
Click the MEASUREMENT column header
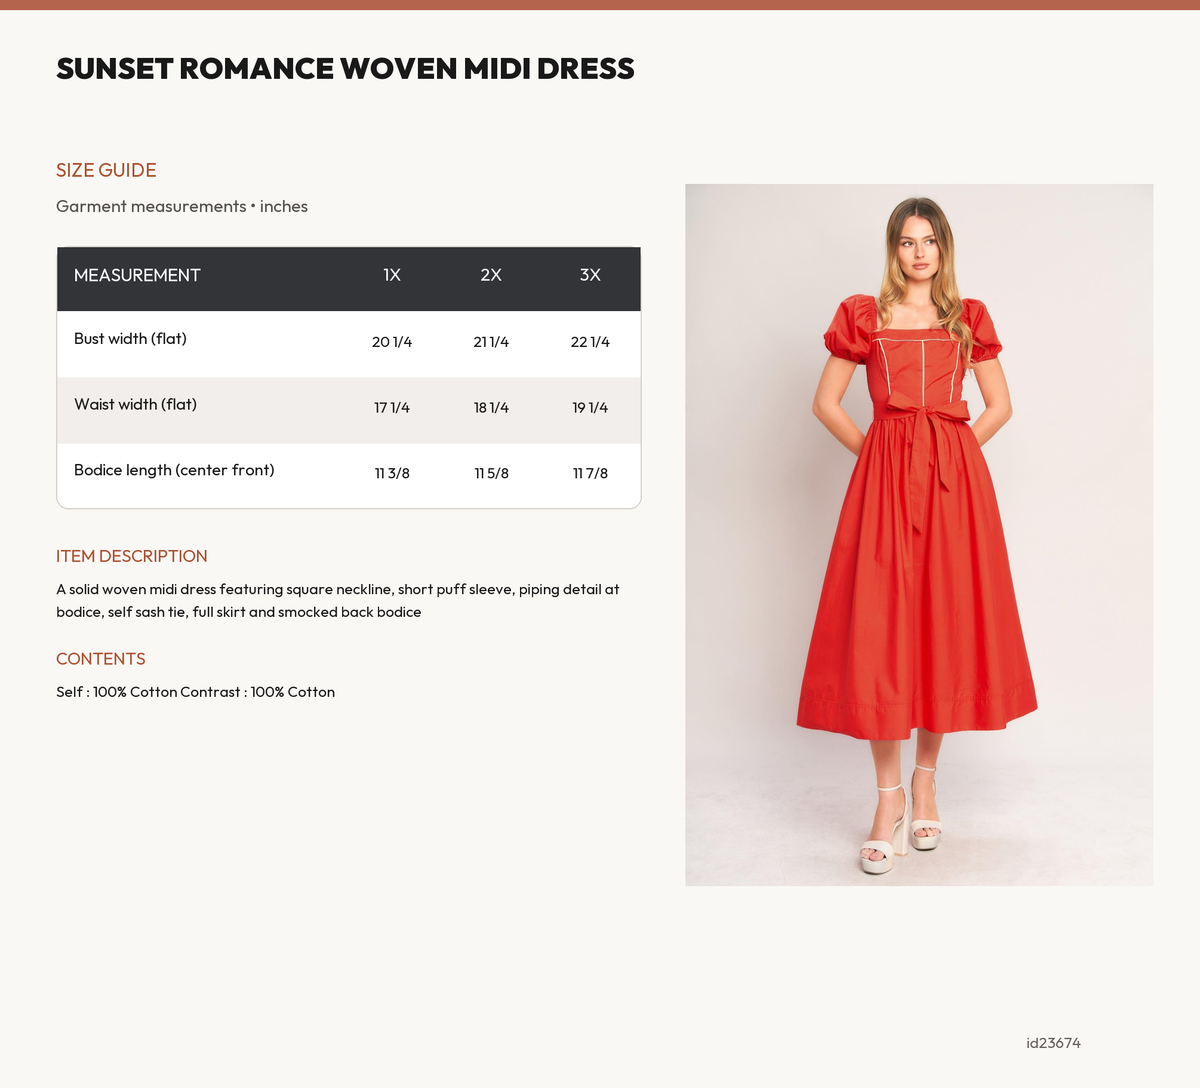(137, 275)
